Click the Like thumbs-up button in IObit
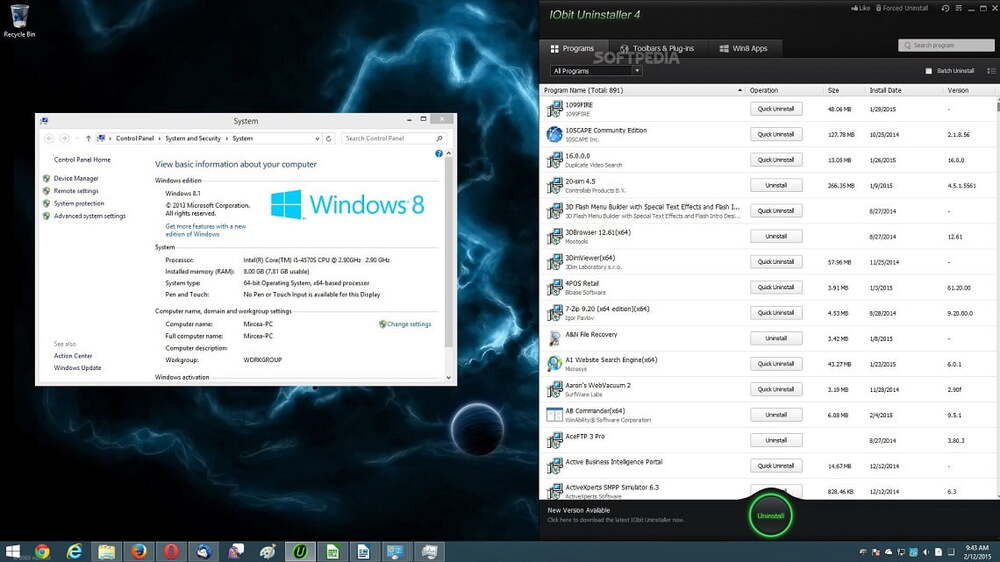This screenshot has height=562, width=1000. [x=860, y=8]
